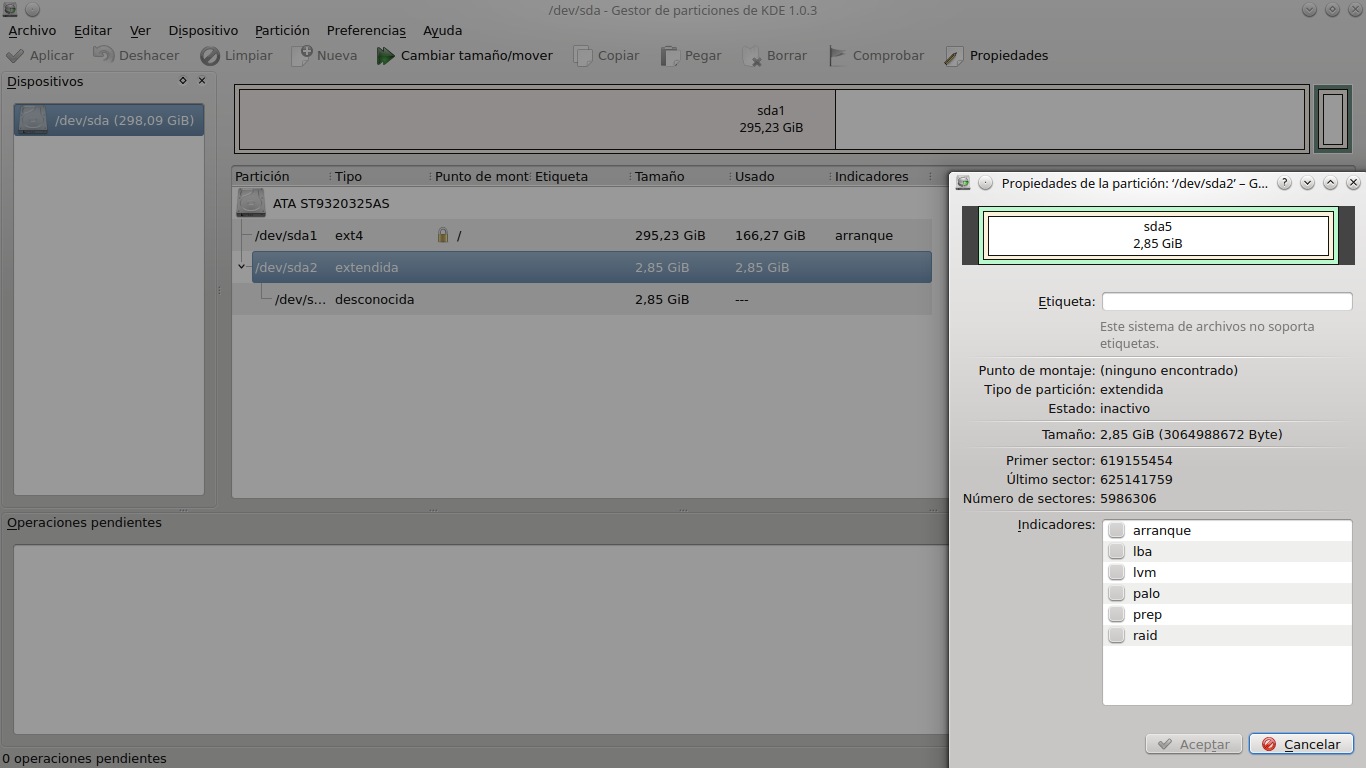Open the Archivo menu
Viewport: 1366px width, 768px height.
[x=32, y=31]
